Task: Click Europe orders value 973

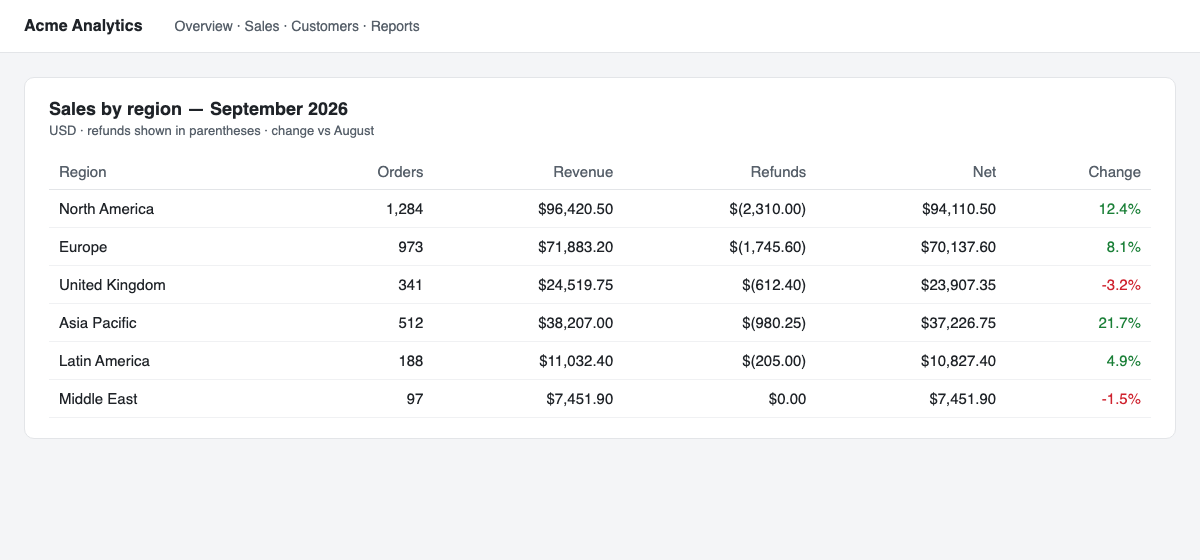Action: (x=410, y=247)
